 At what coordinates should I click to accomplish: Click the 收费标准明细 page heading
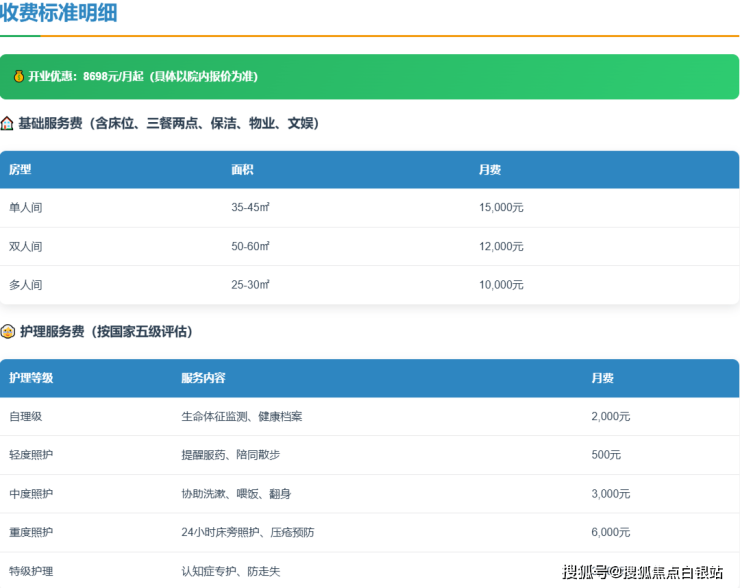[59, 13]
